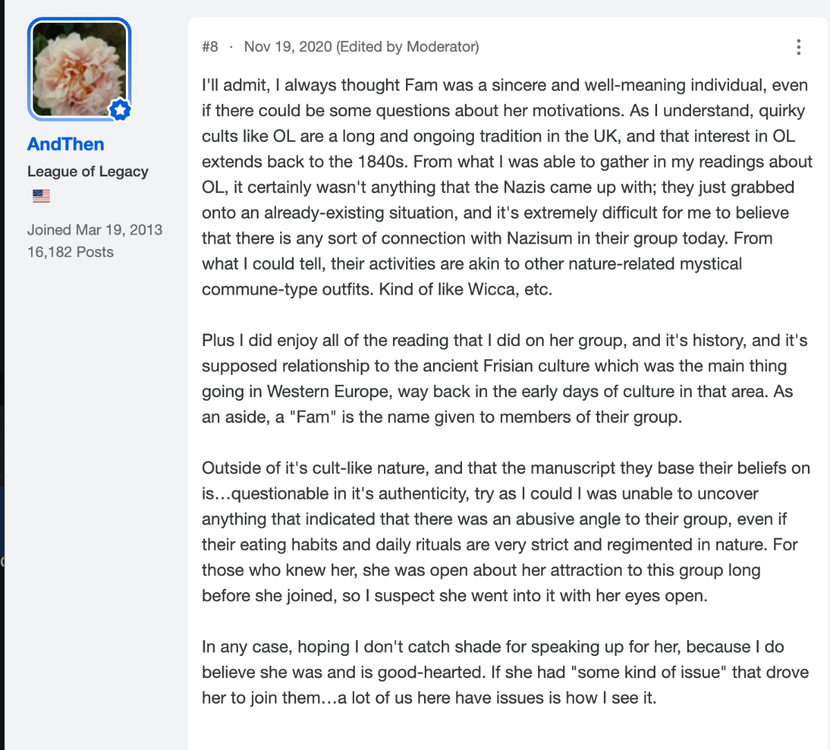Open the three-dot post options menu
Viewport: 830px width, 750px height.
798,47
